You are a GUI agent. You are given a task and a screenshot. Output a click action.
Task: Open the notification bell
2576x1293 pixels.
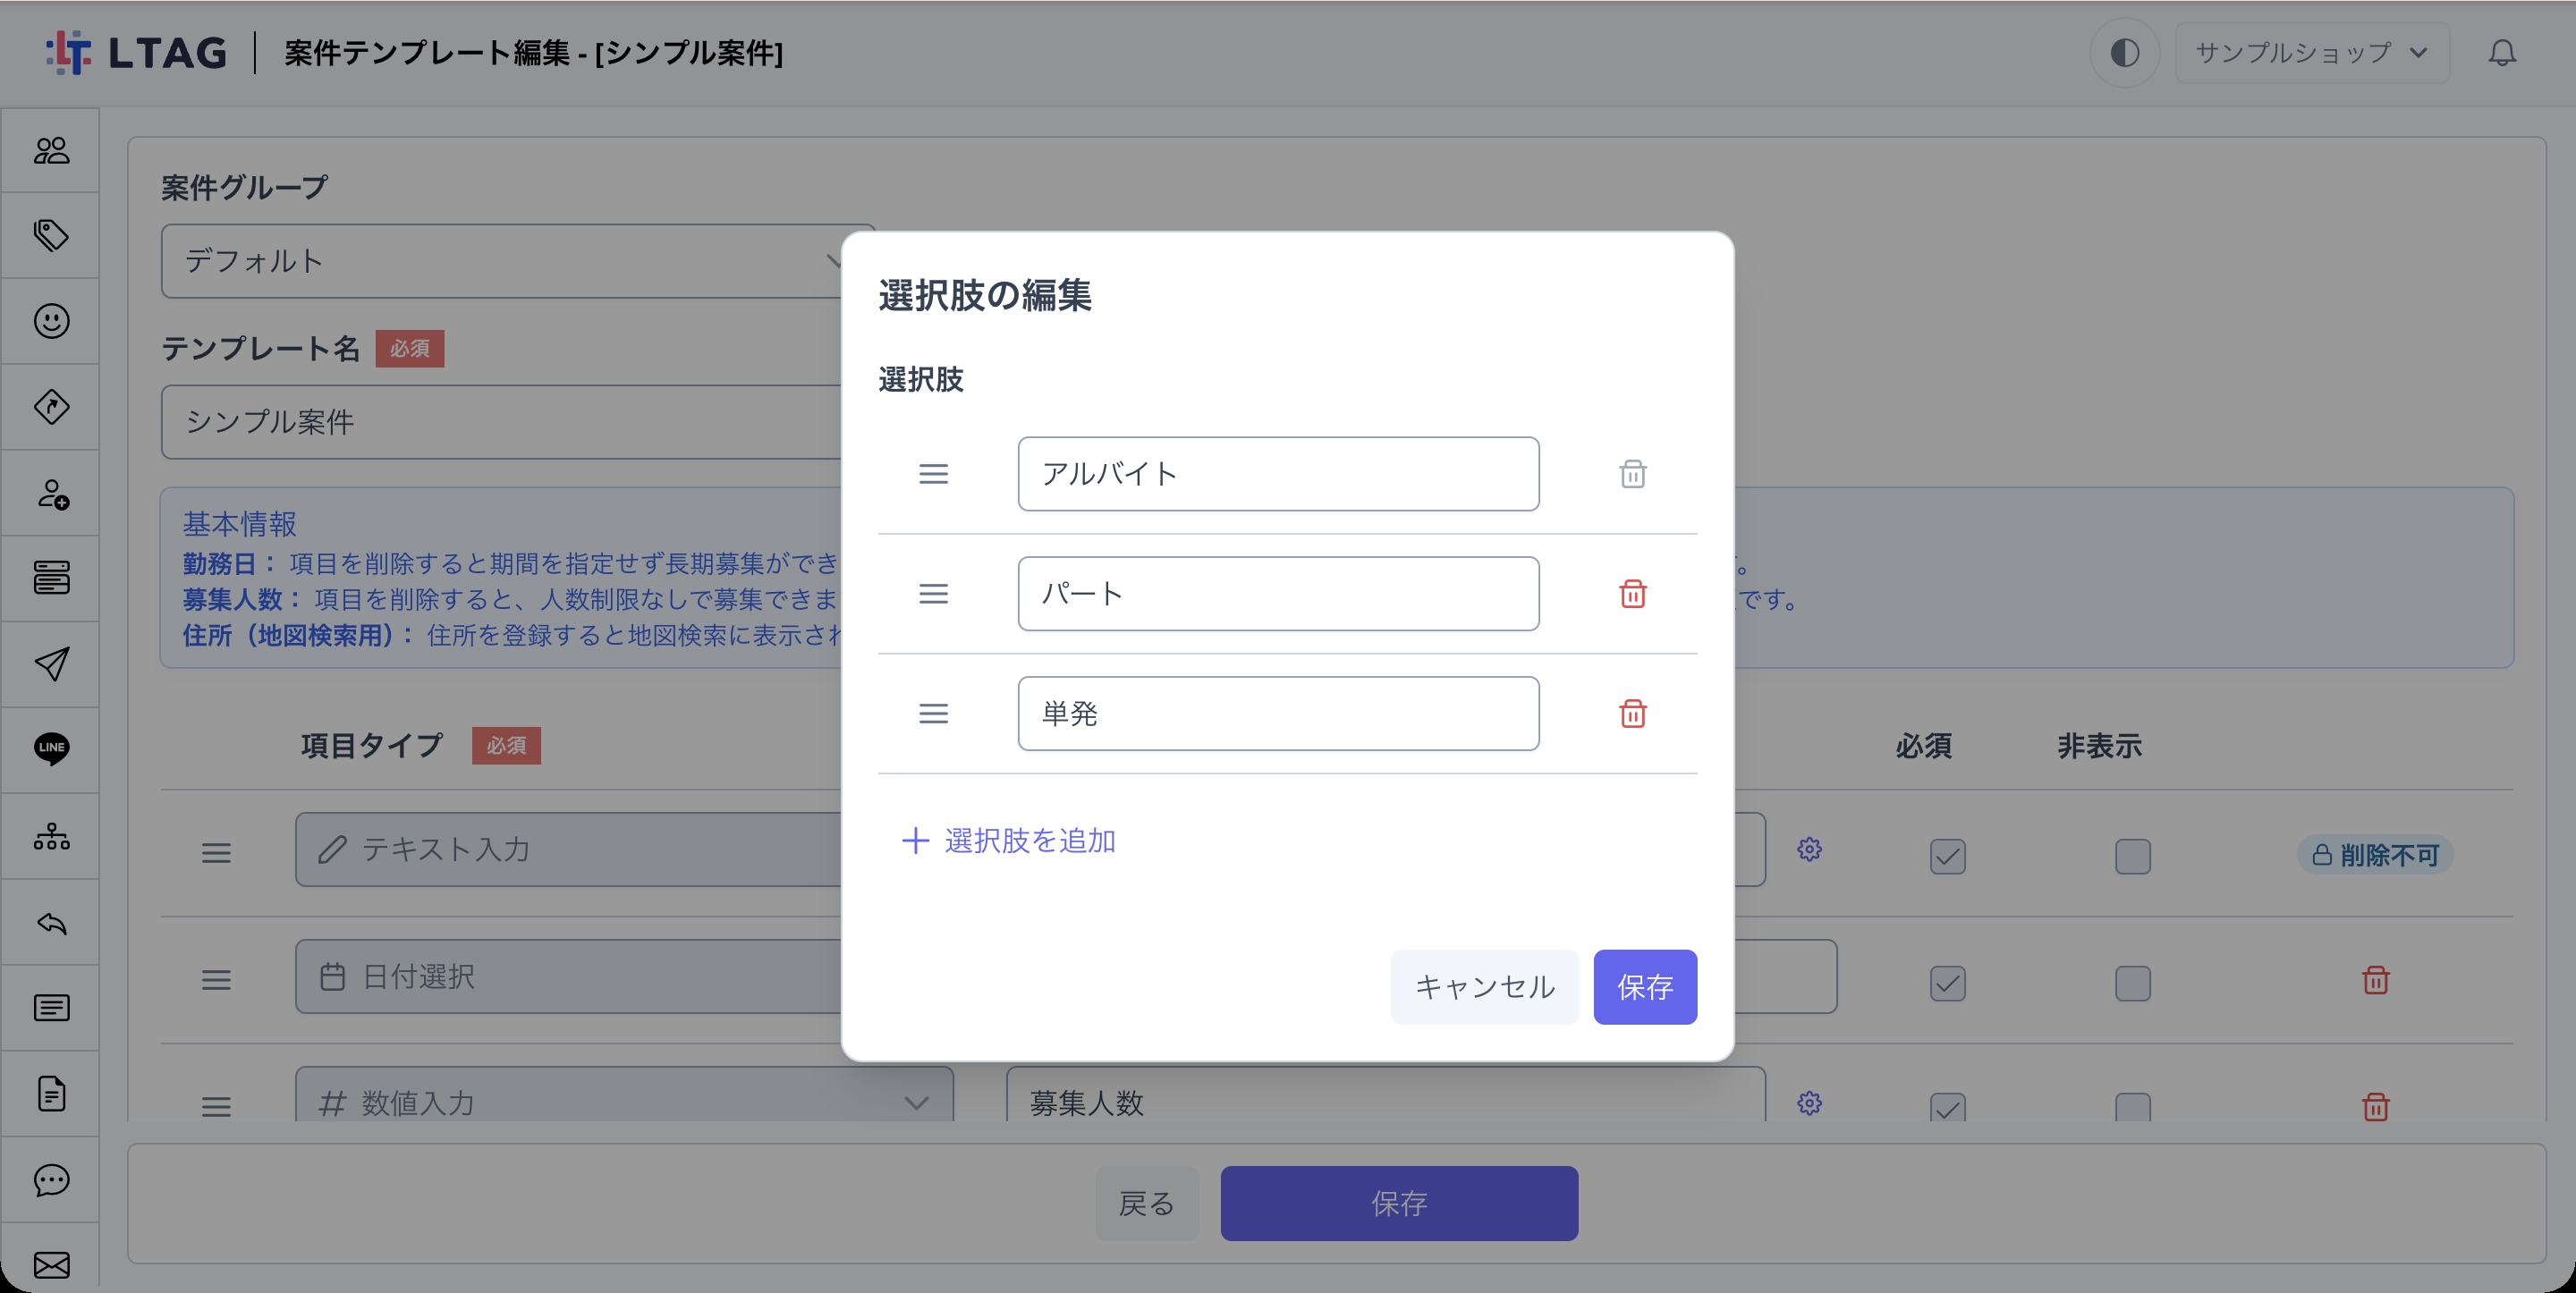click(x=2501, y=52)
